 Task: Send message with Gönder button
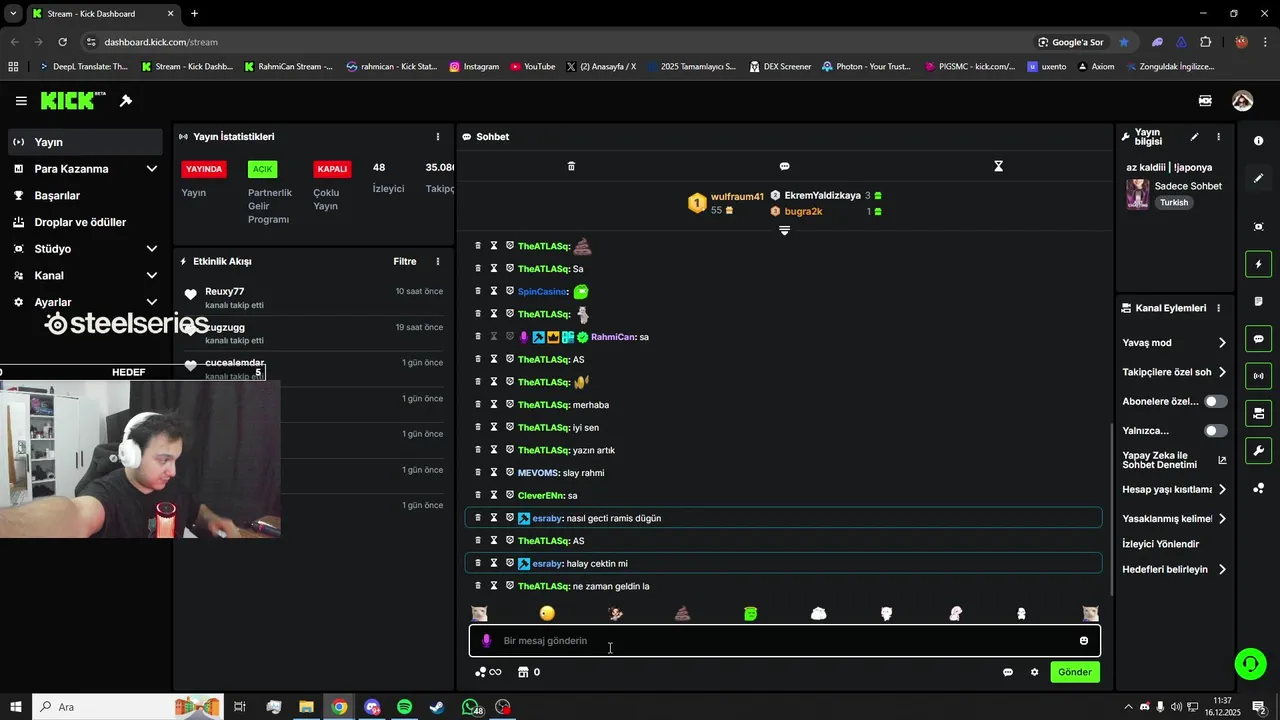click(1075, 672)
